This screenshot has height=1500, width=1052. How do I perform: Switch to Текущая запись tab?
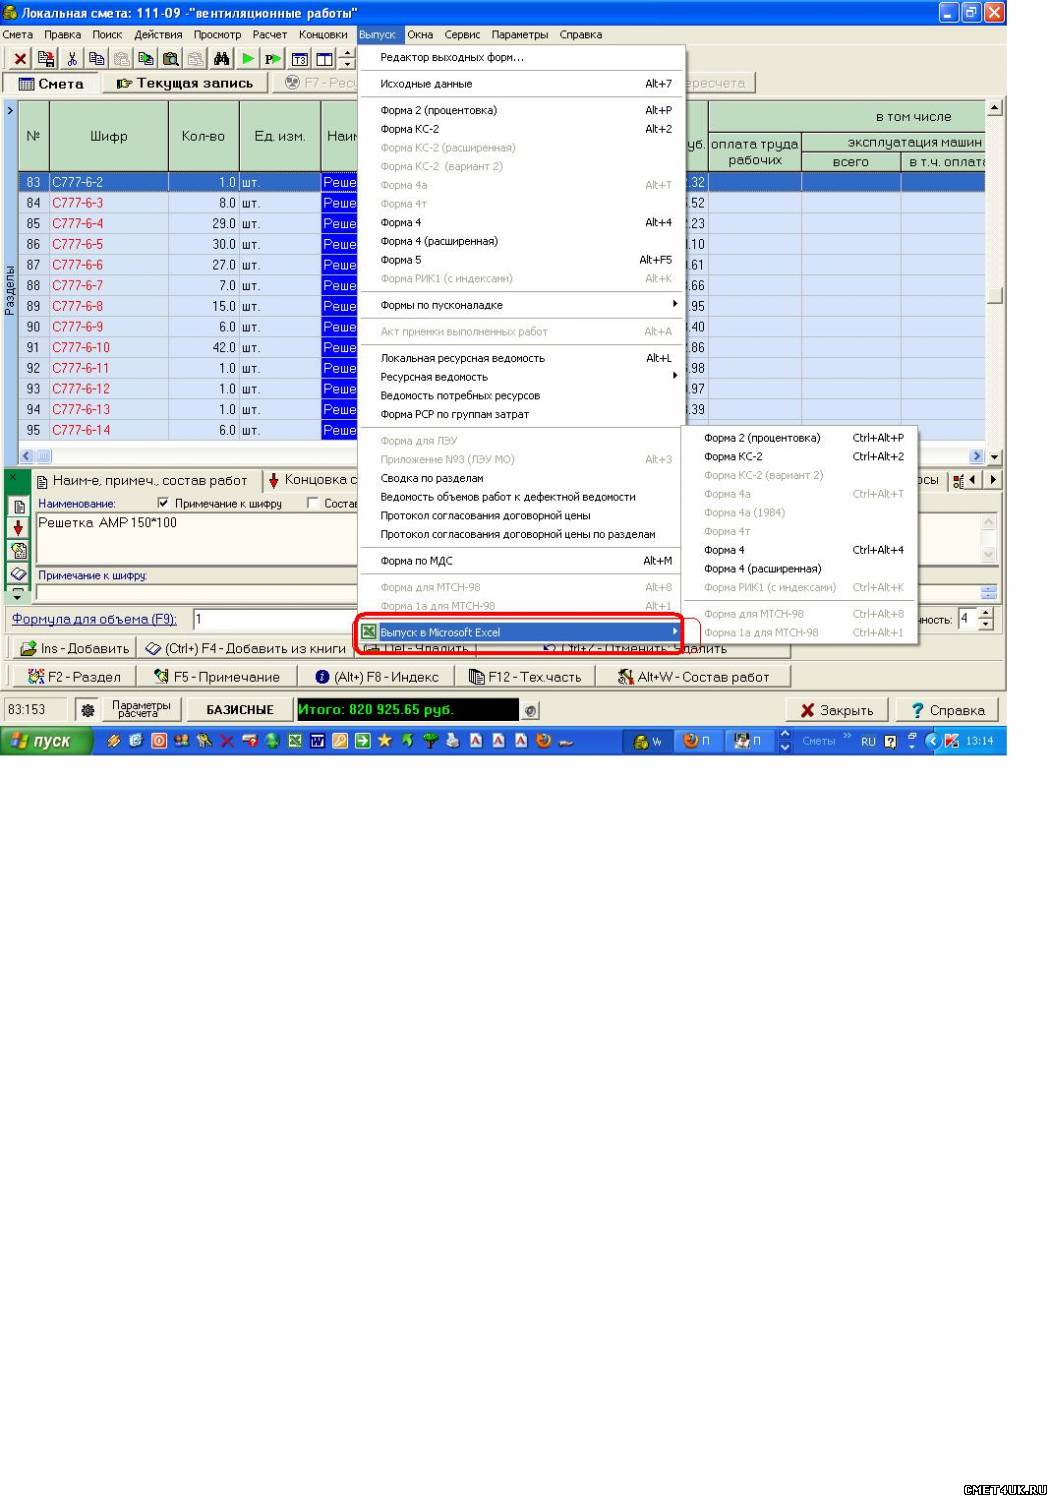[x=185, y=83]
